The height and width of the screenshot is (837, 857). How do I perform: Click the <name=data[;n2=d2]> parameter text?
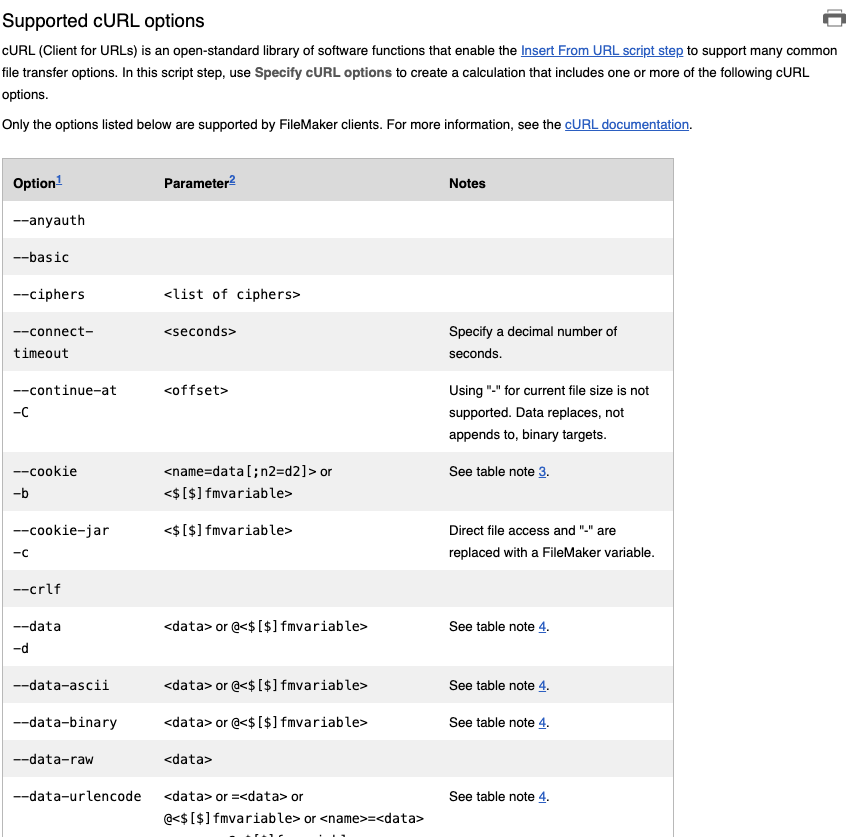[x=240, y=472]
